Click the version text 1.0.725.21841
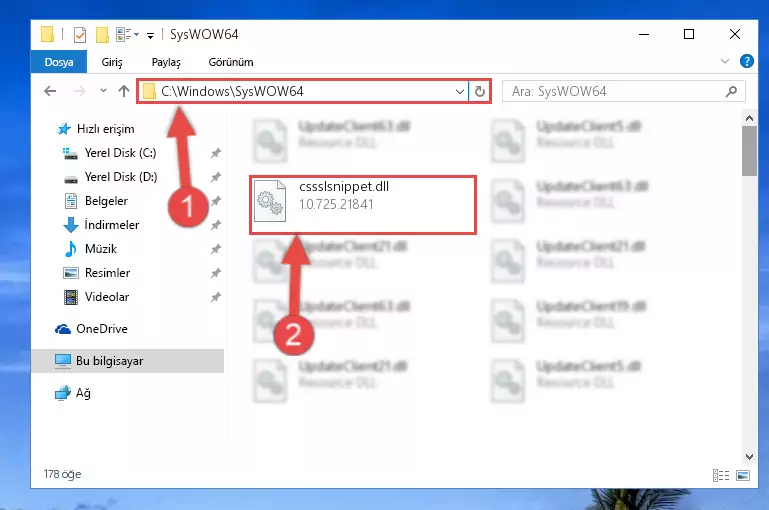Viewport: 769px width, 510px height. pyautogui.click(x=336, y=204)
